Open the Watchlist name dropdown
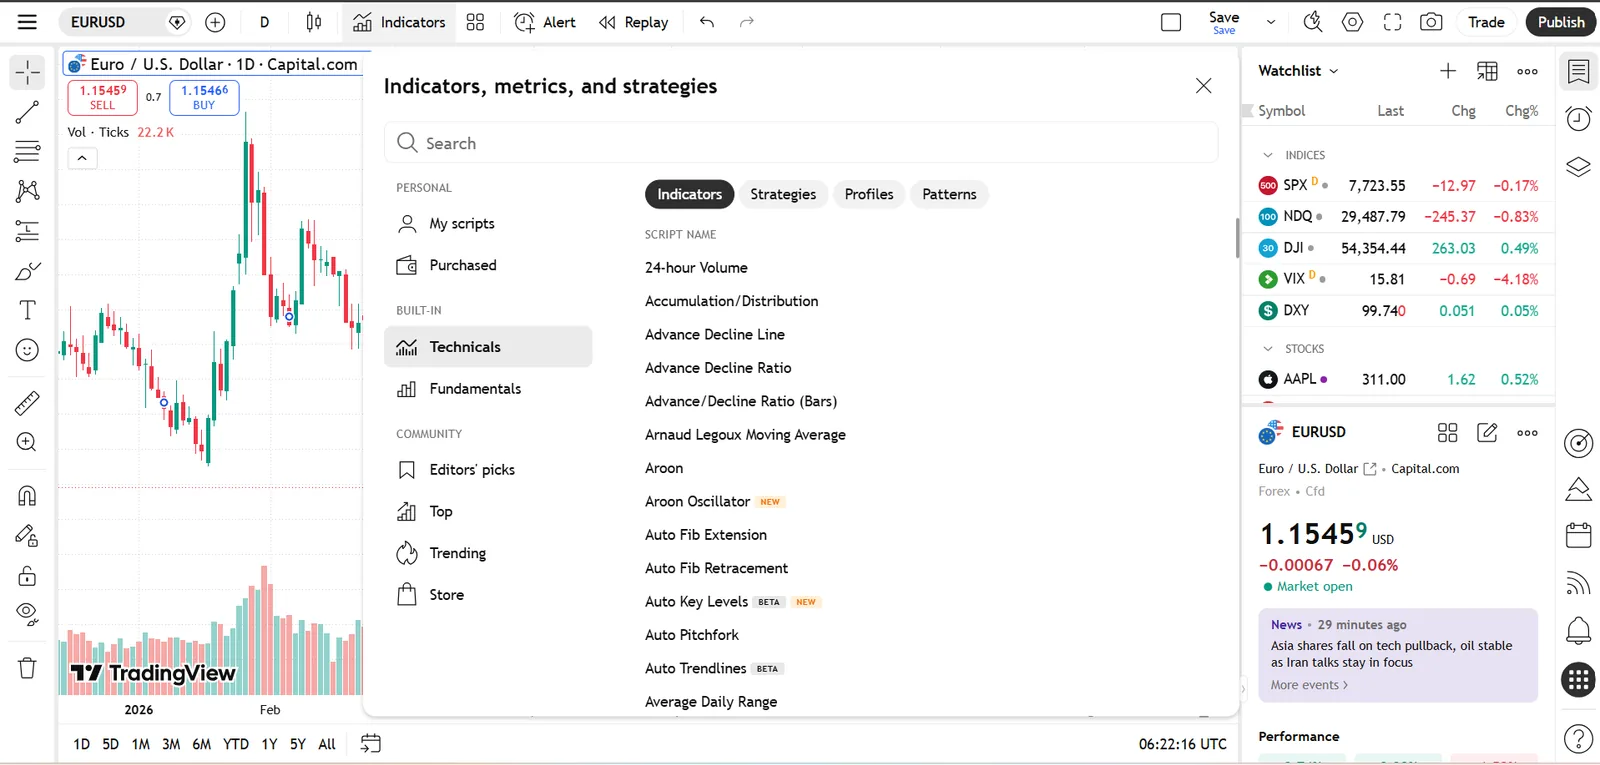Viewport: 1600px width, 765px height. click(x=1298, y=71)
